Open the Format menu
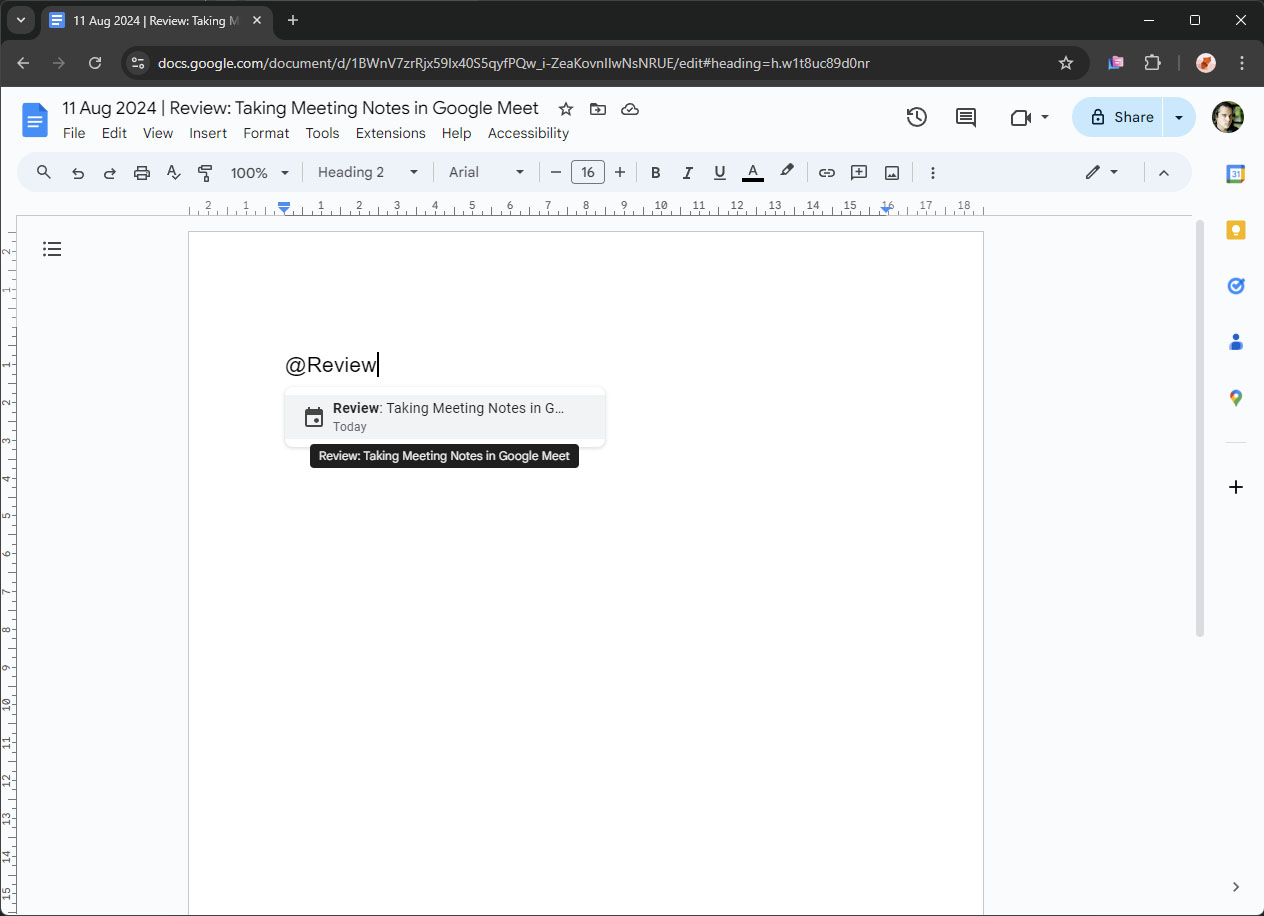The width and height of the screenshot is (1264, 916). (x=266, y=133)
